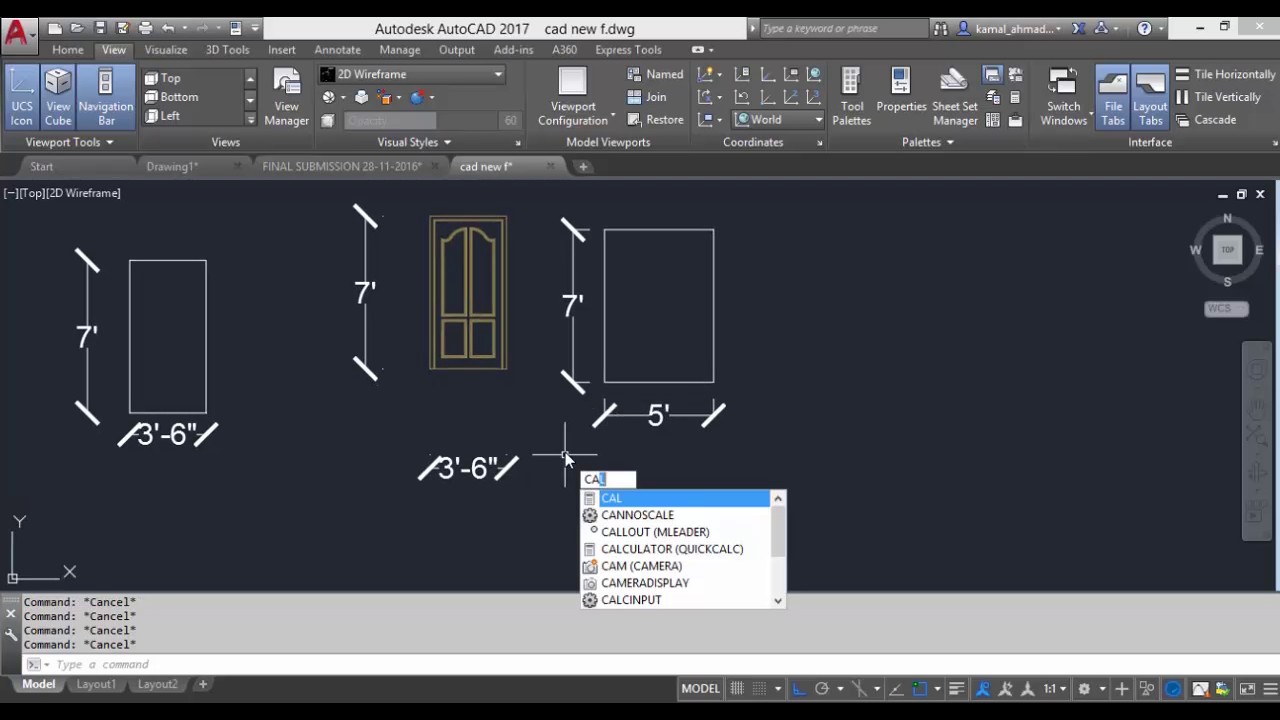This screenshot has width=1280, height=720.
Task: Click the Restore viewports button
Action: 655,120
